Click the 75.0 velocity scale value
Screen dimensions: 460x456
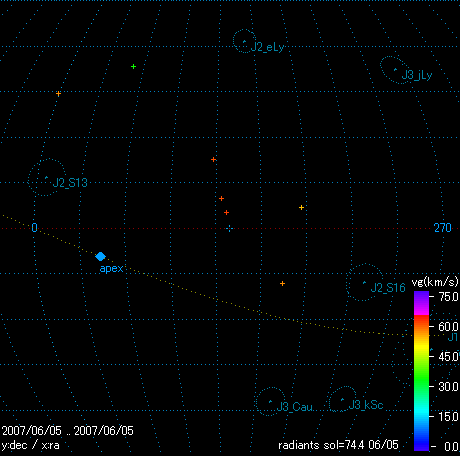(448, 297)
